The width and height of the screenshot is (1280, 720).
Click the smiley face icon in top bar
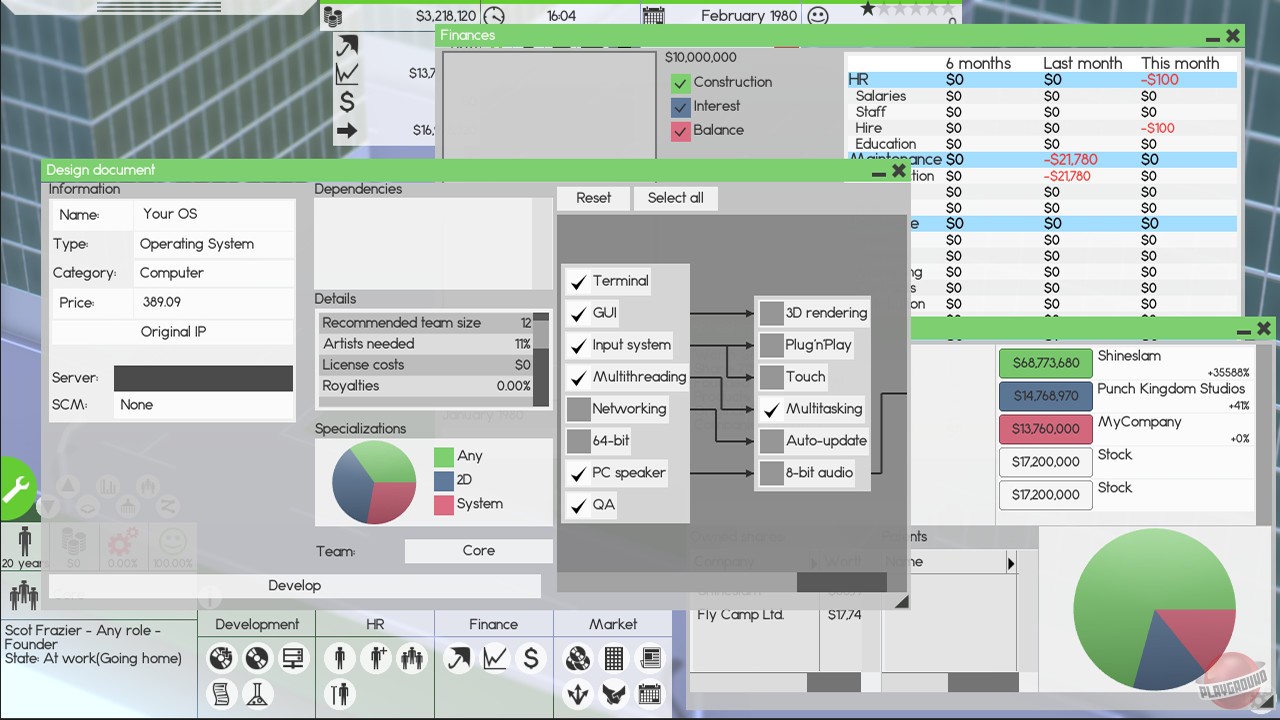point(818,16)
